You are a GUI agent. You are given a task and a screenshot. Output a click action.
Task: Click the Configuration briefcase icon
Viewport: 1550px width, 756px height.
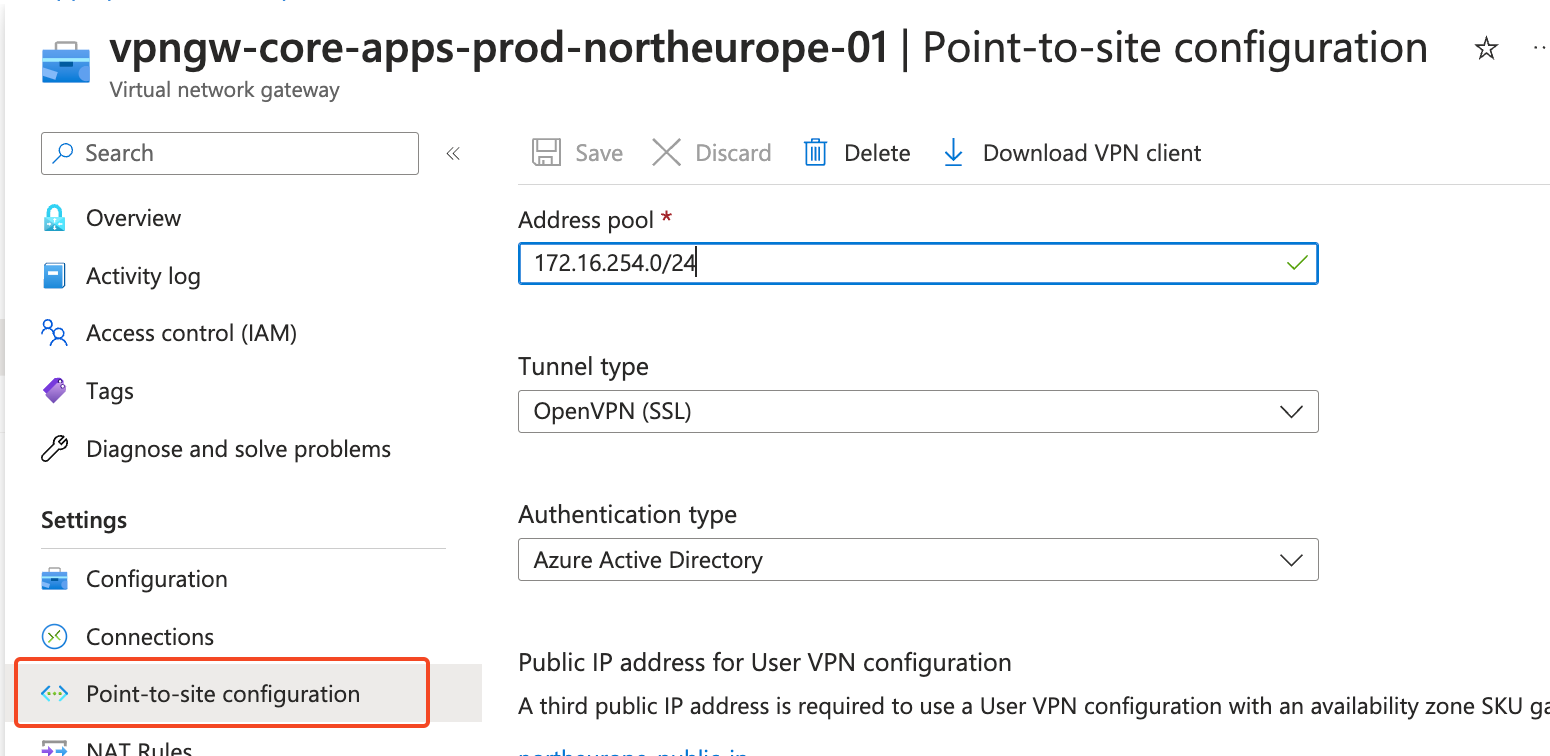point(54,579)
